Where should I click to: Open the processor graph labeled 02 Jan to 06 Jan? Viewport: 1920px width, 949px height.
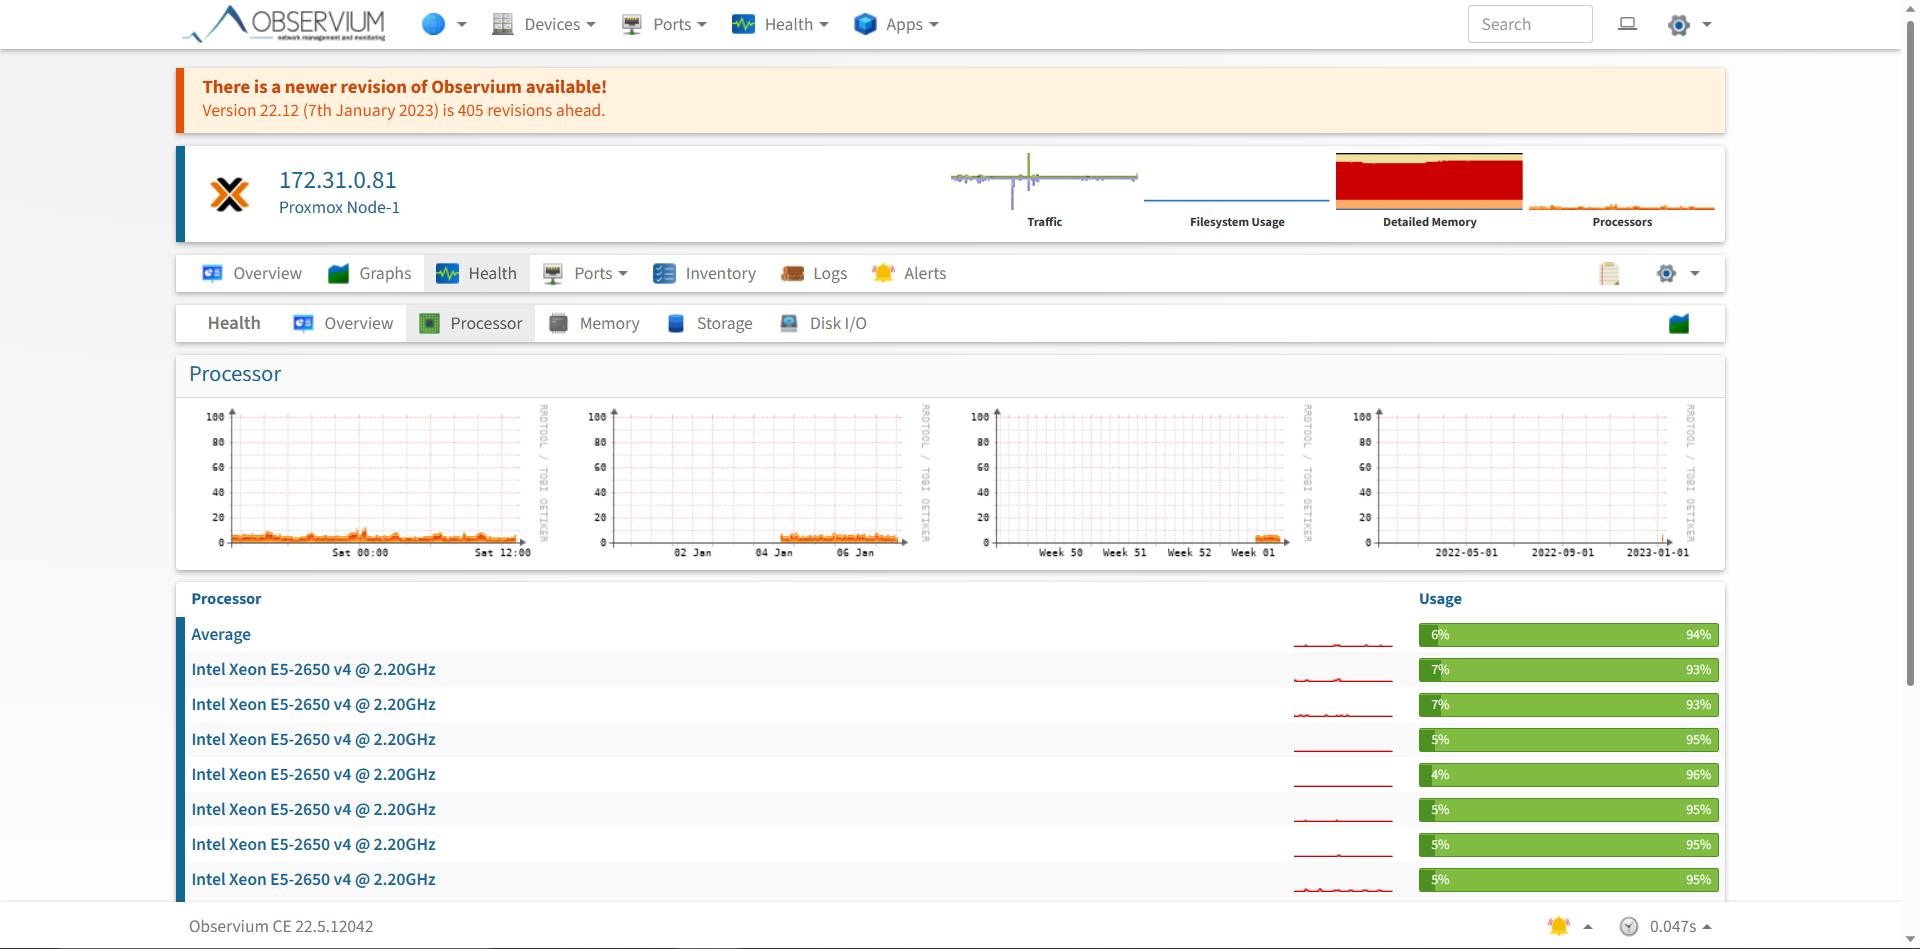tap(760, 482)
